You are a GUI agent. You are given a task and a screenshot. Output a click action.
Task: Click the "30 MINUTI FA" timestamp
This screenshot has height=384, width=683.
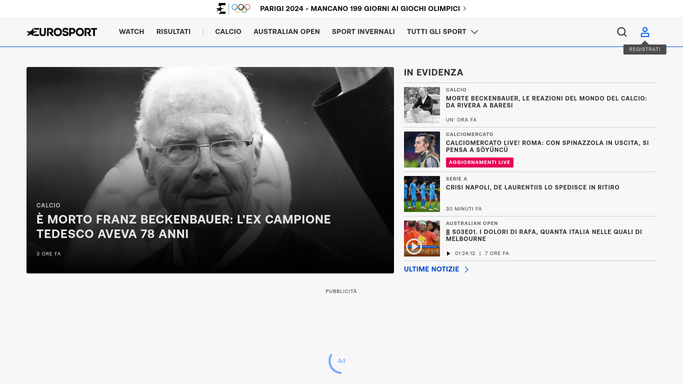coord(464,209)
